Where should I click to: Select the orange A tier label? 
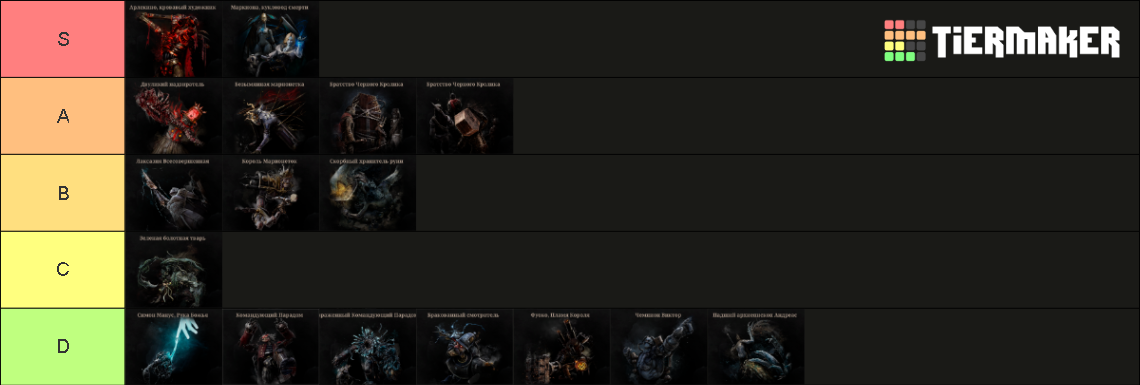pos(63,116)
